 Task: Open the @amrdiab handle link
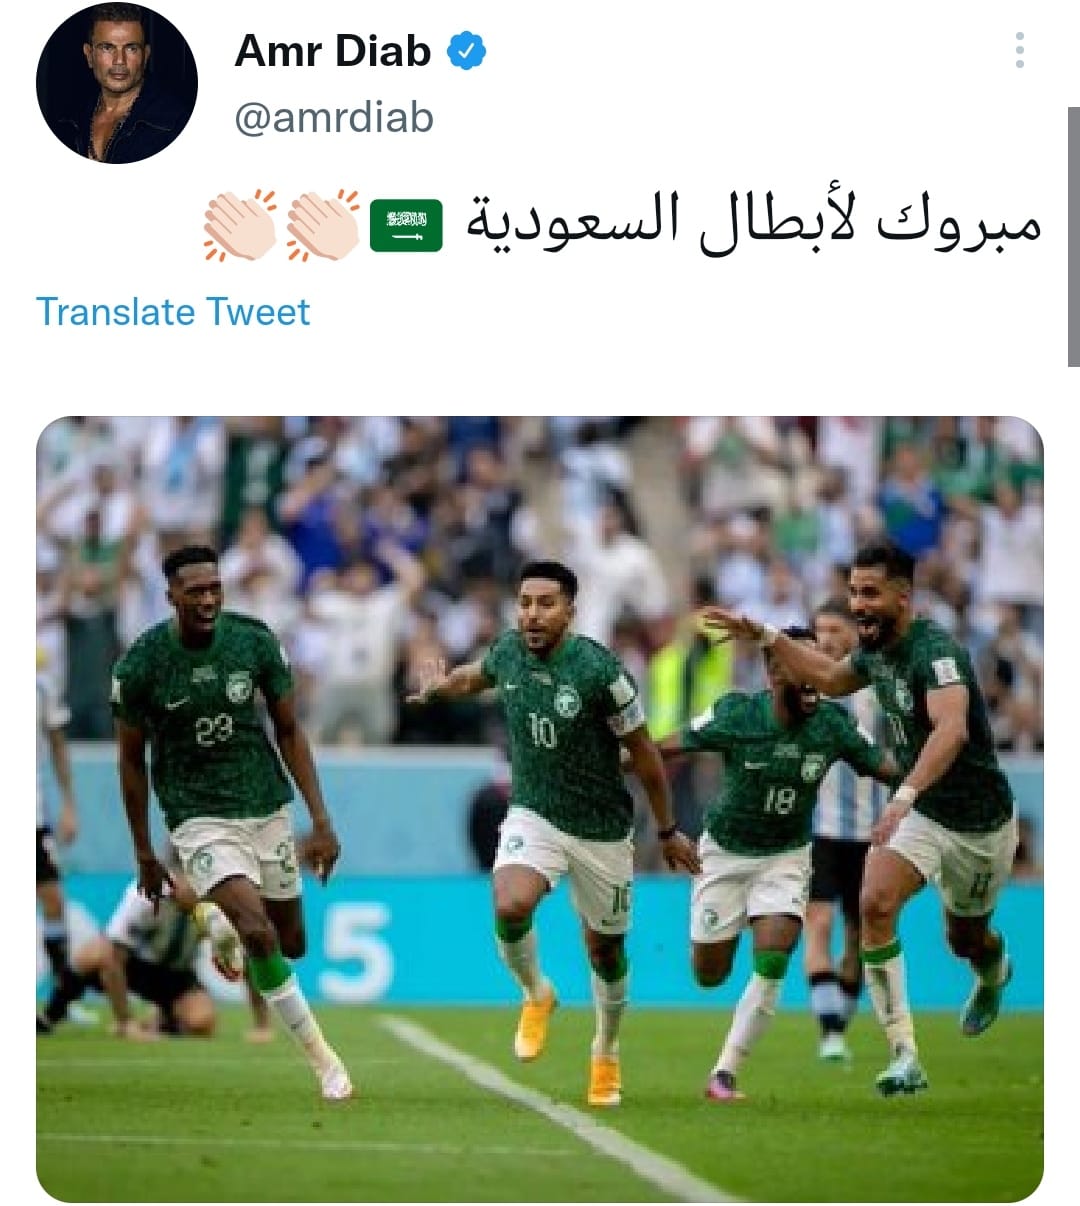[x=334, y=118]
